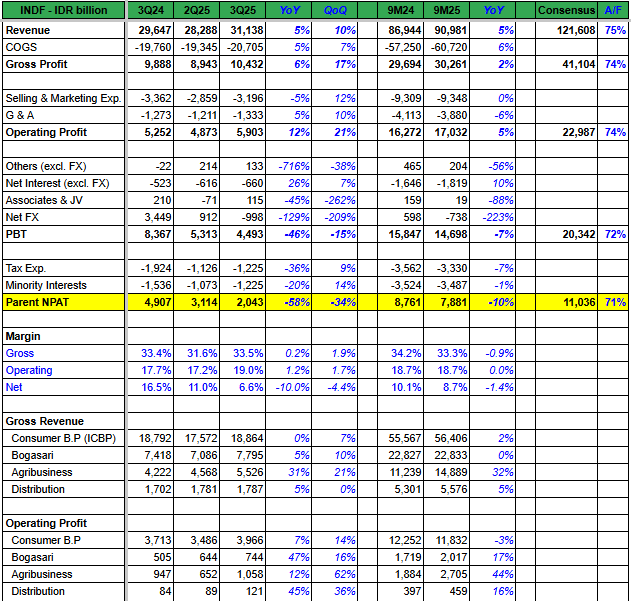This screenshot has width=631, height=601.
Task: Select the Tax Exp. row label
Action: point(26,268)
